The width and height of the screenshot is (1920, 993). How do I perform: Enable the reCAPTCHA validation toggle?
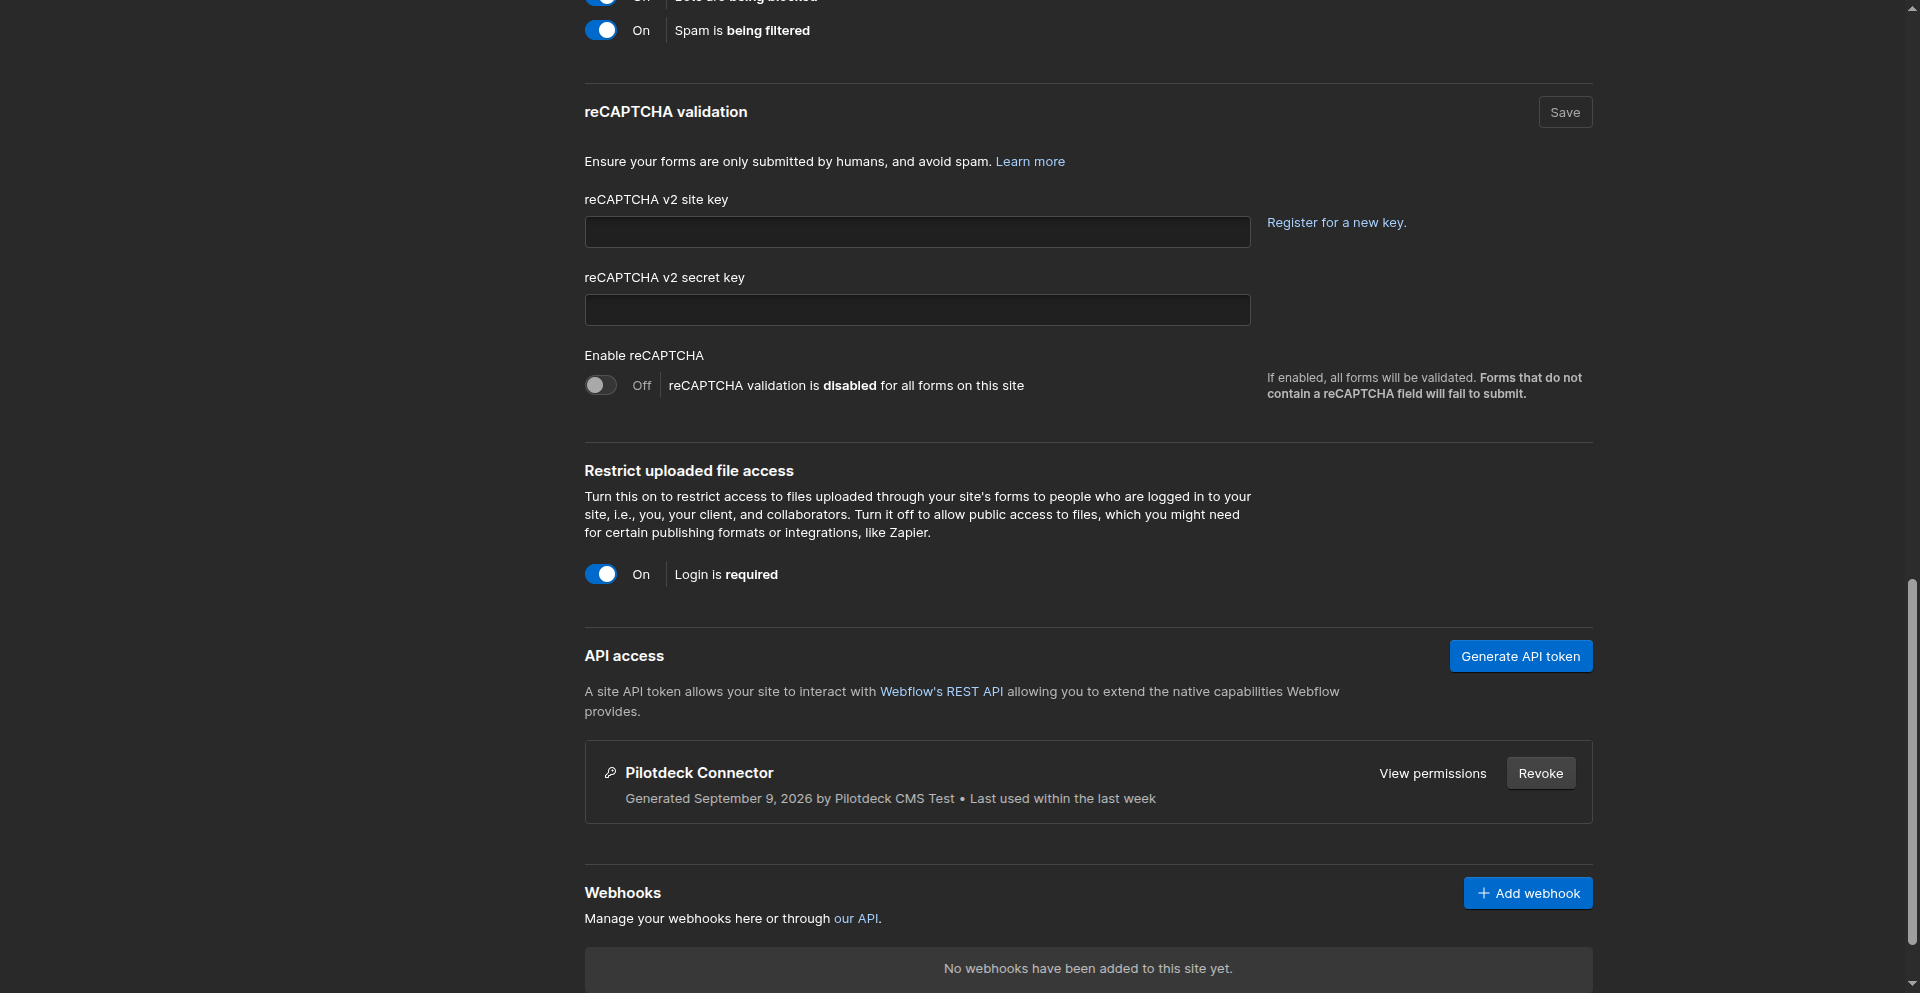[x=600, y=385]
